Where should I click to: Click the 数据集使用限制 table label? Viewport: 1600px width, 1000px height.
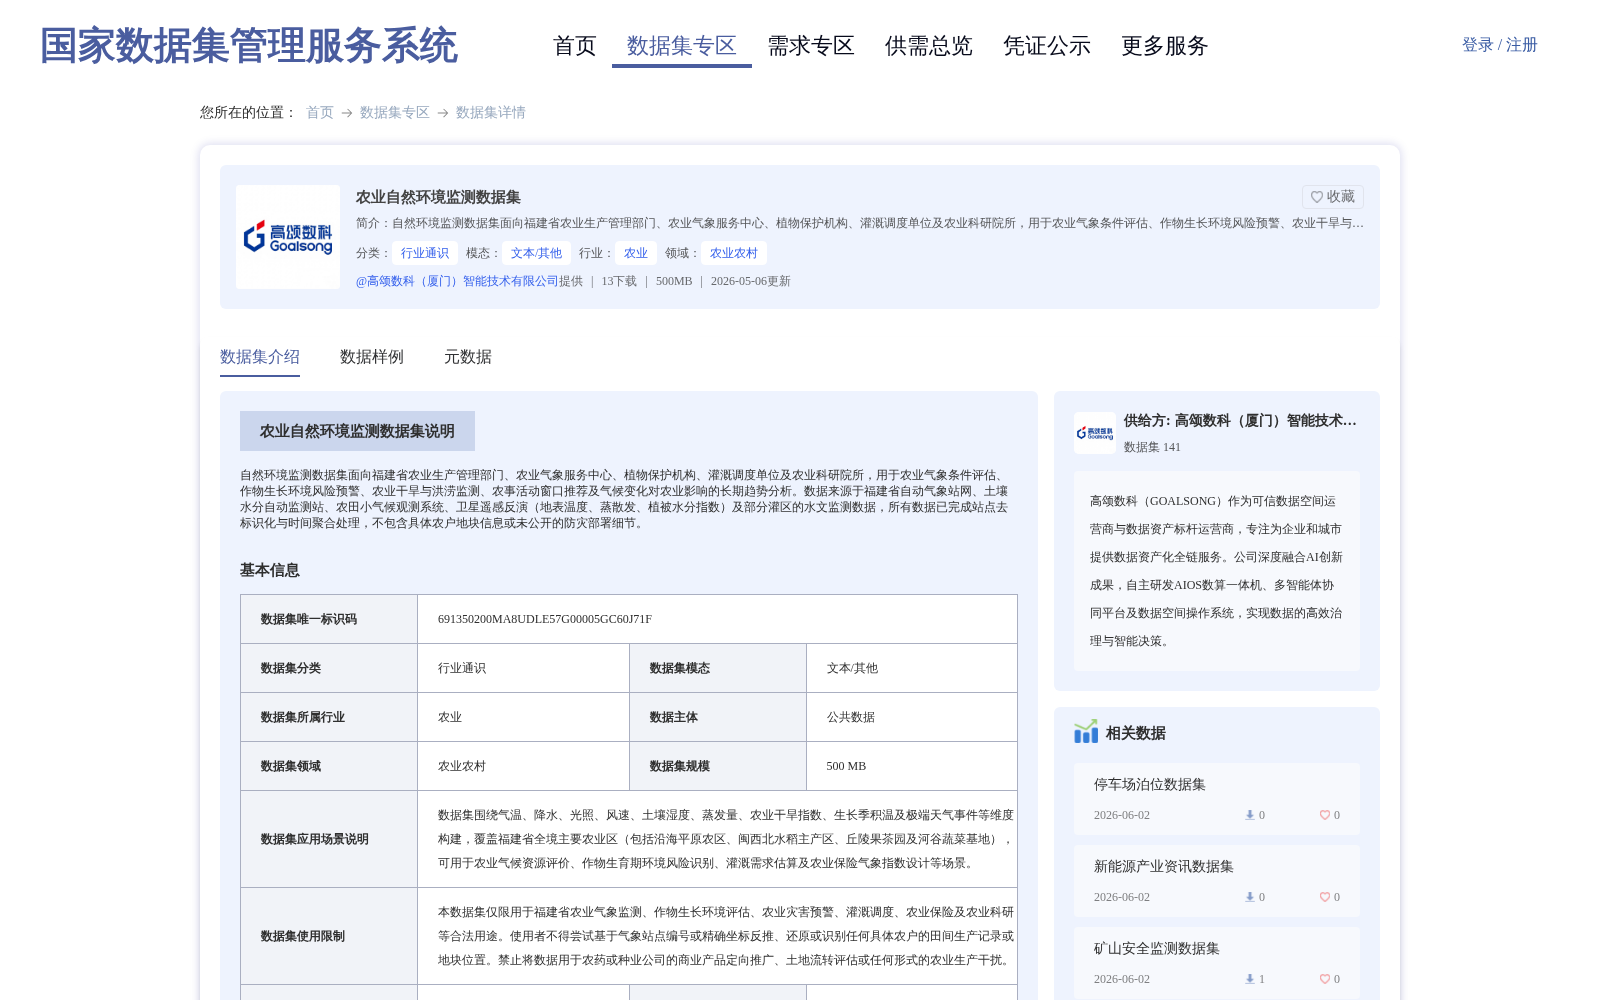(x=303, y=936)
